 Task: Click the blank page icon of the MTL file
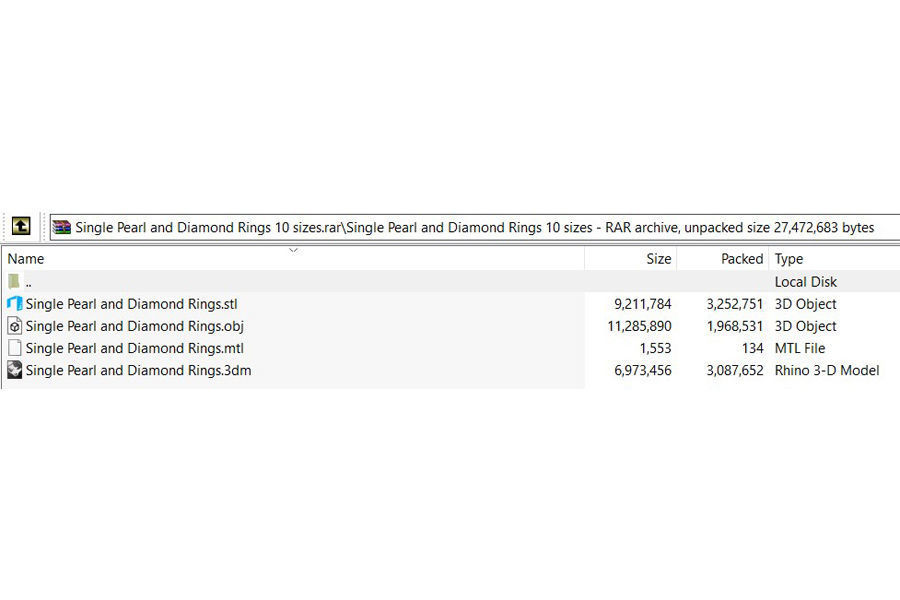[x=14, y=348]
